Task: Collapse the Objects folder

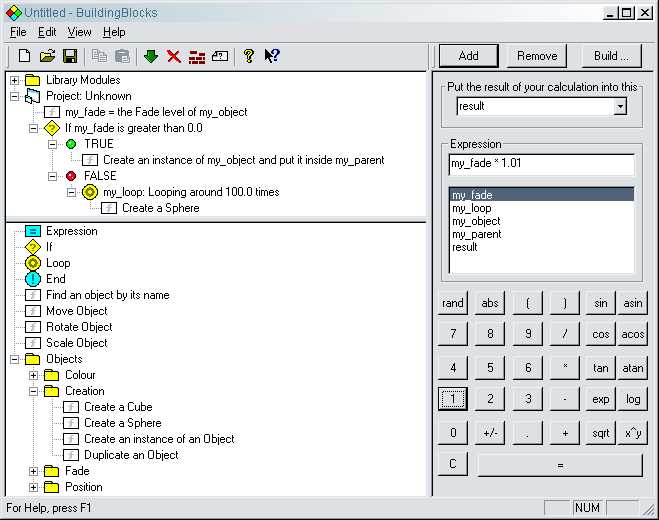Action: click(14, 359)
